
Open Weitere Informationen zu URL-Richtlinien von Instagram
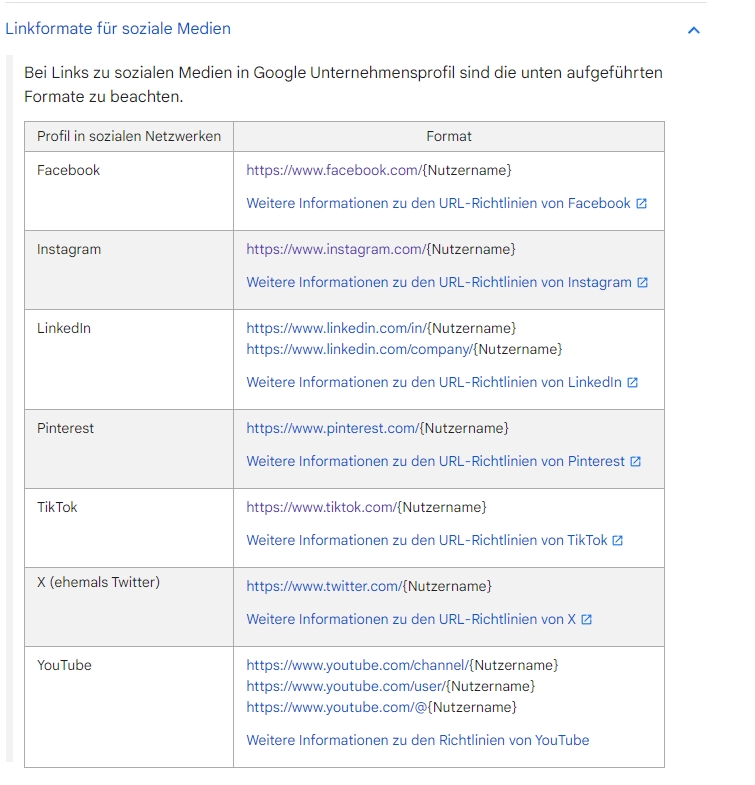439,282
